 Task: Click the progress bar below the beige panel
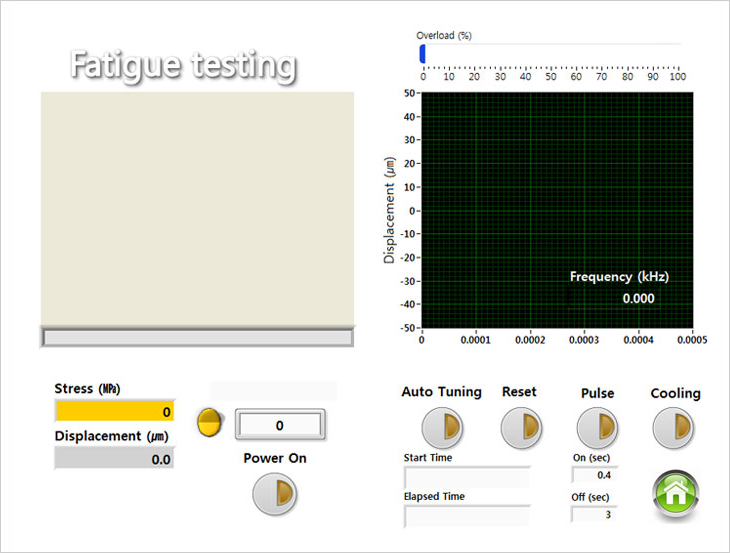tap(197, 337)
